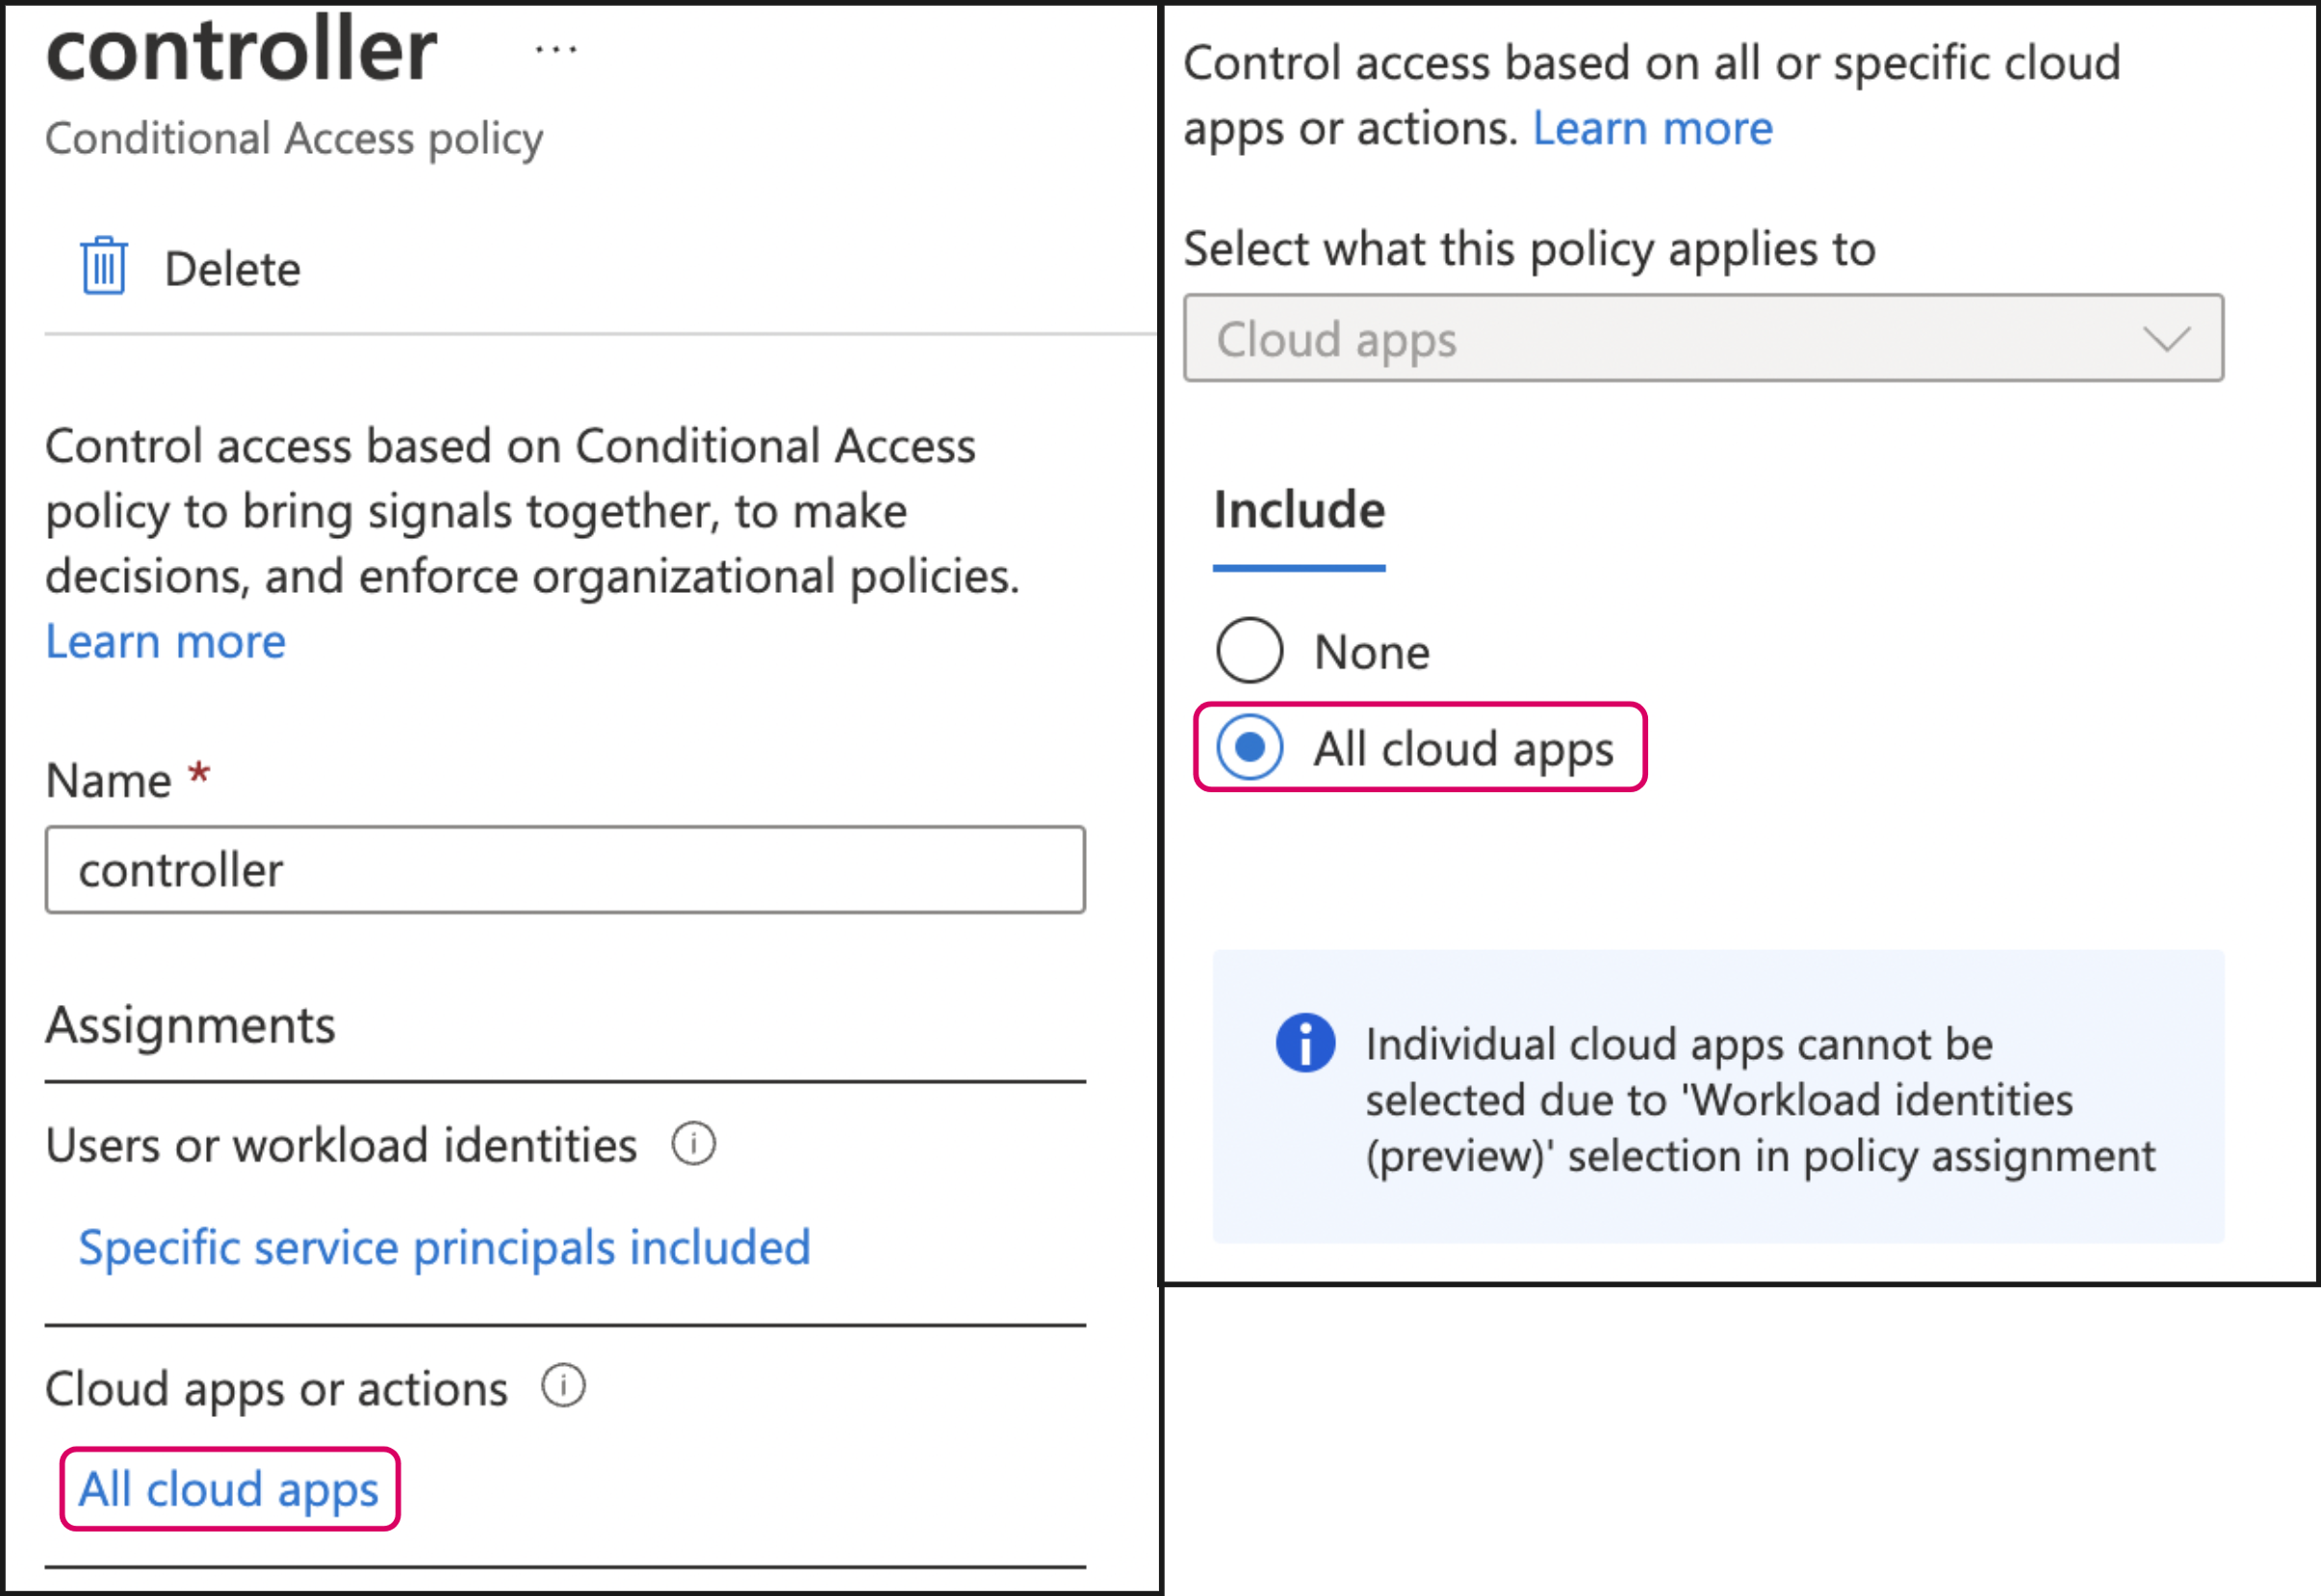This screenshot has height=1596, width=2321.
Task: Click the controller page title heading
Action: point(241,50)
